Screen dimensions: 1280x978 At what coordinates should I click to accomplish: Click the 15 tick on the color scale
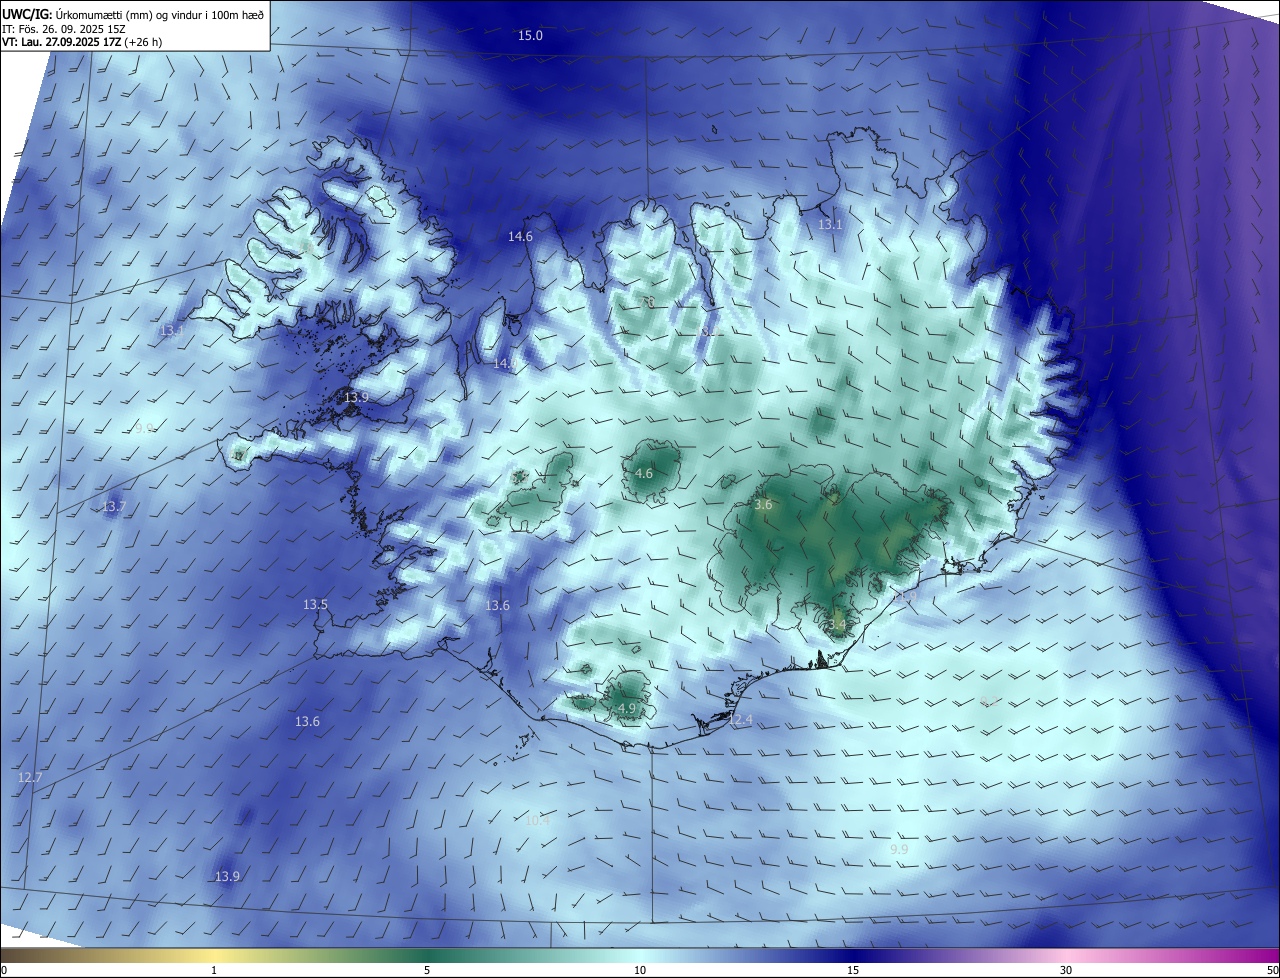click(853, 970)
